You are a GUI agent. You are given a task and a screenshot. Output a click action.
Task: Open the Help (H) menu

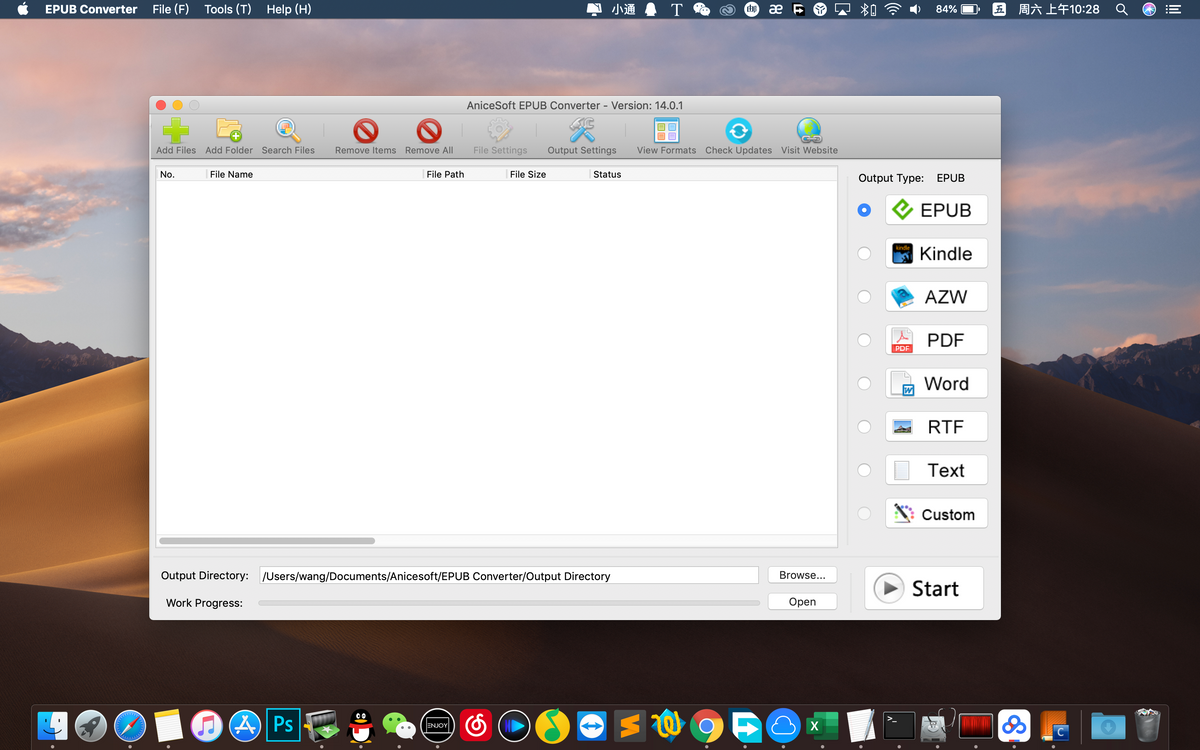click(x=289, y=9)
